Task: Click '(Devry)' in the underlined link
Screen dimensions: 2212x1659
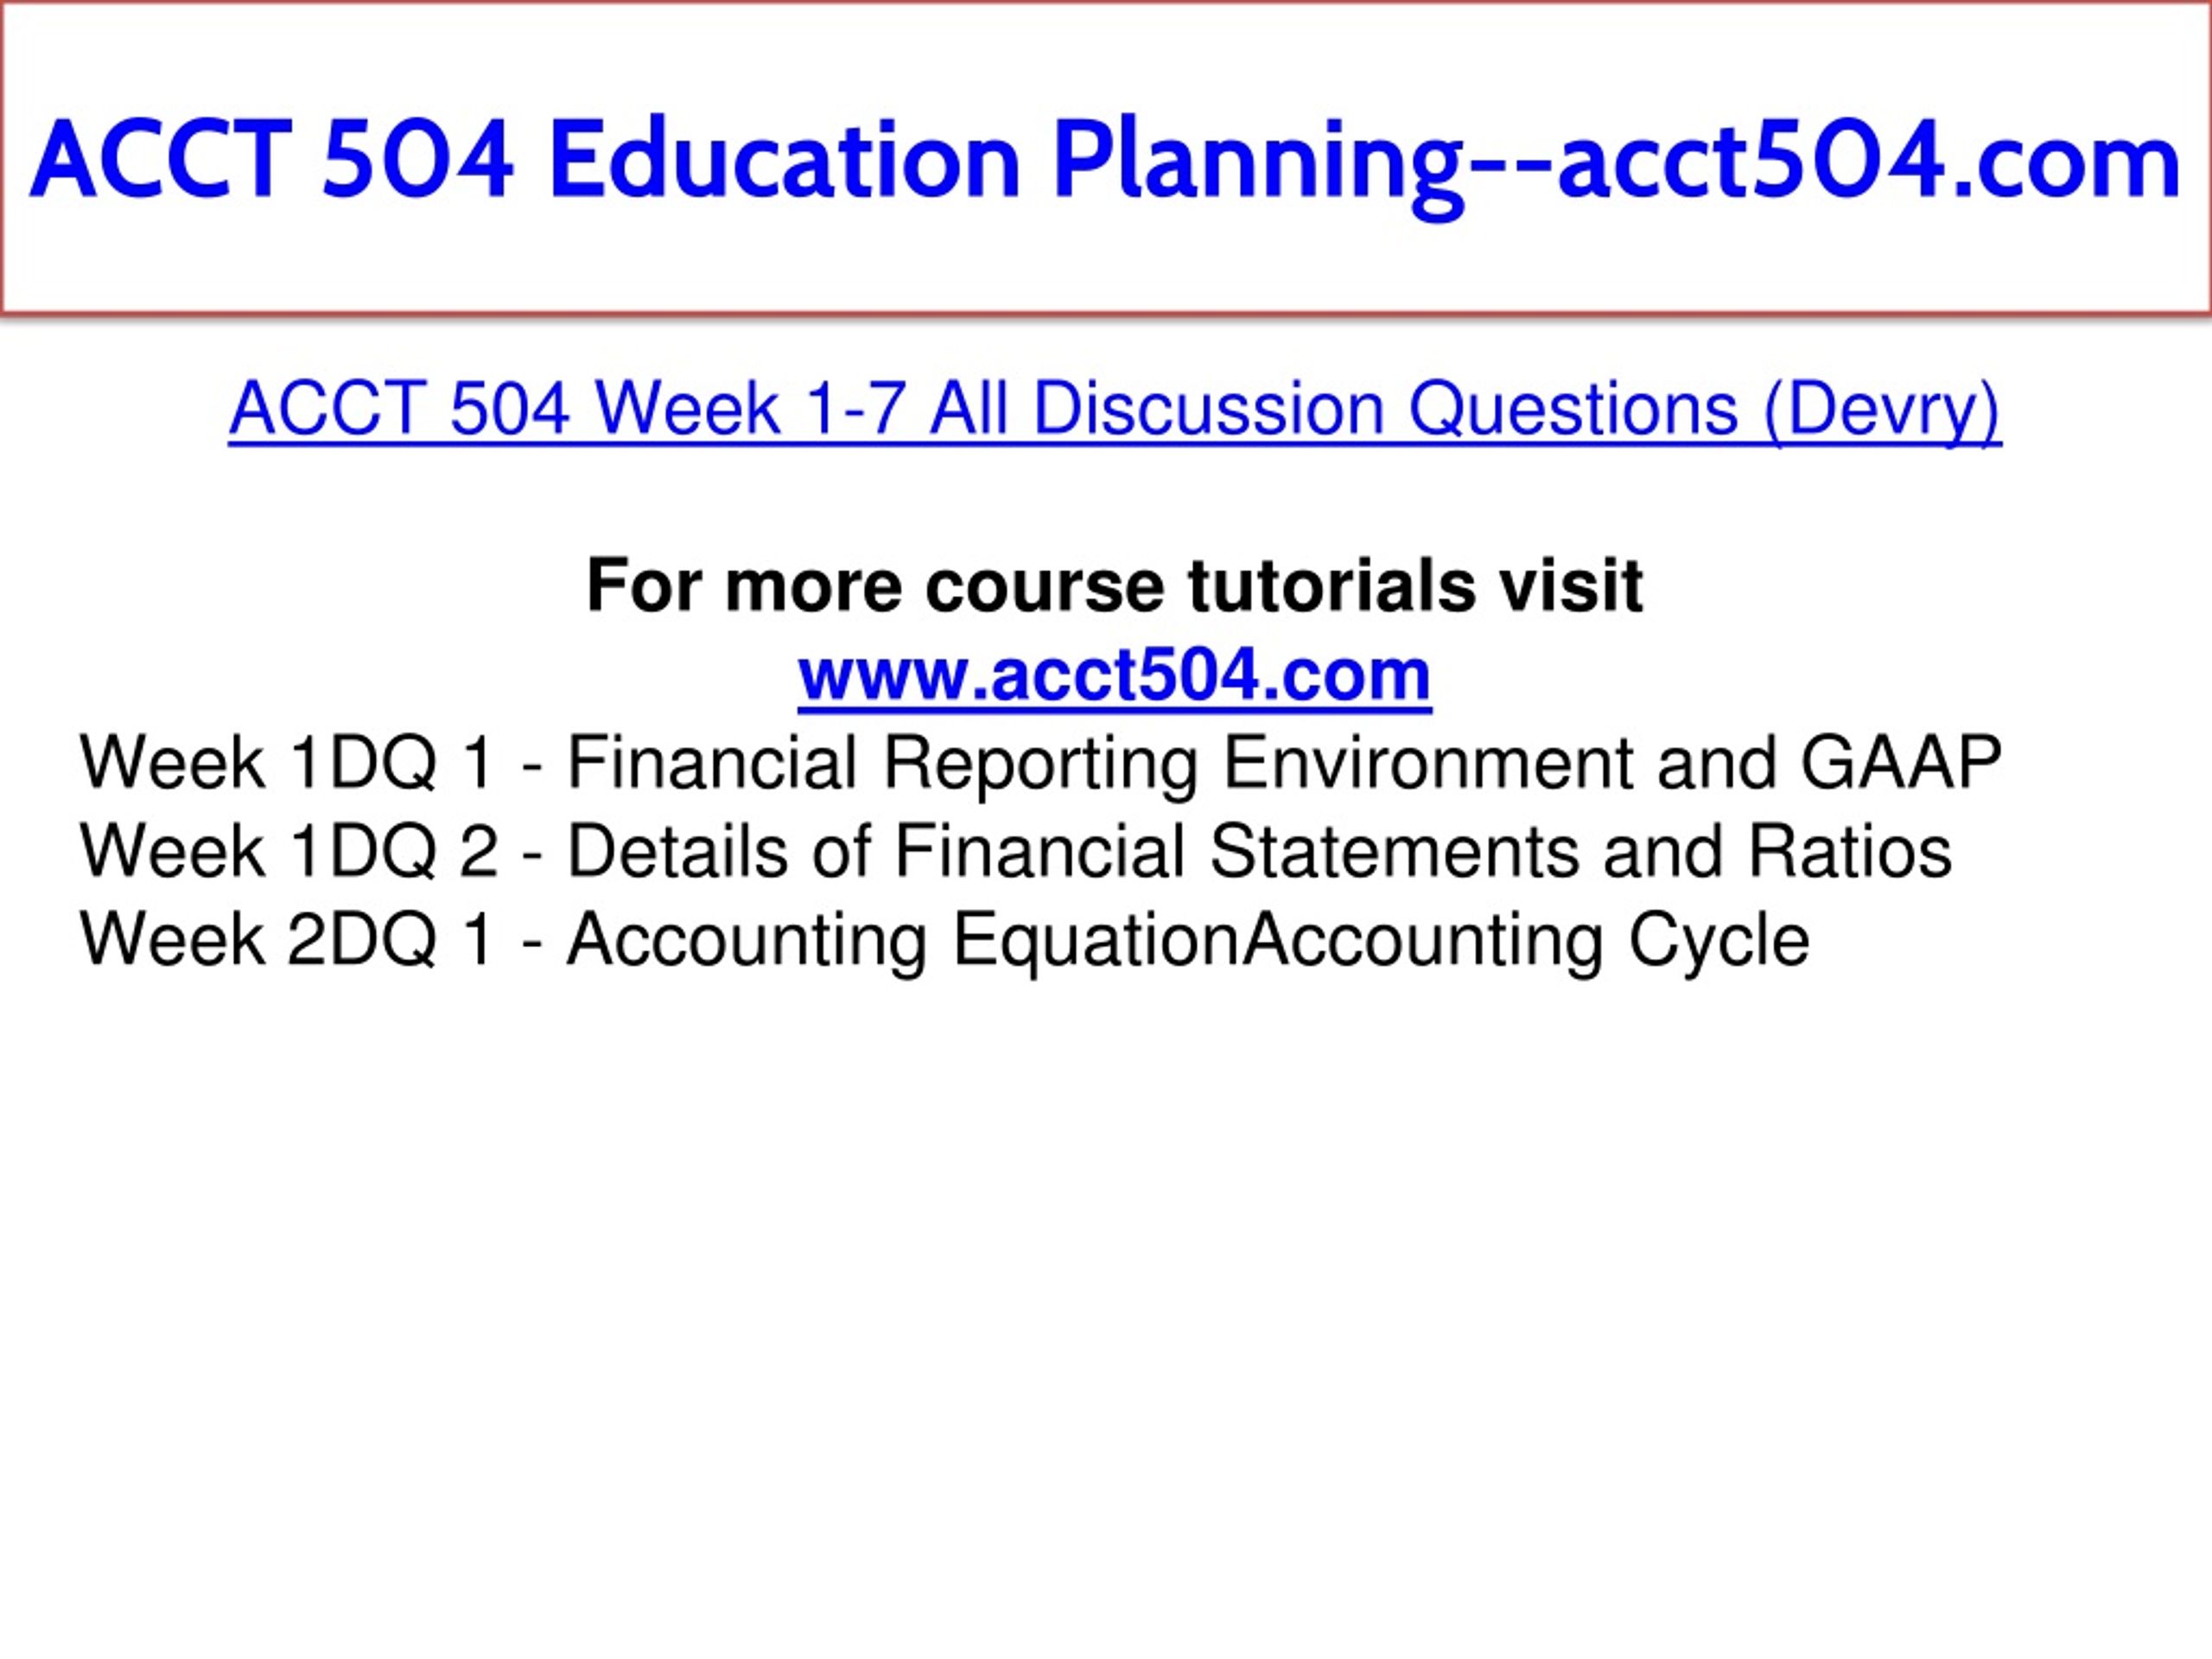Action: (x=1882, y=410)
